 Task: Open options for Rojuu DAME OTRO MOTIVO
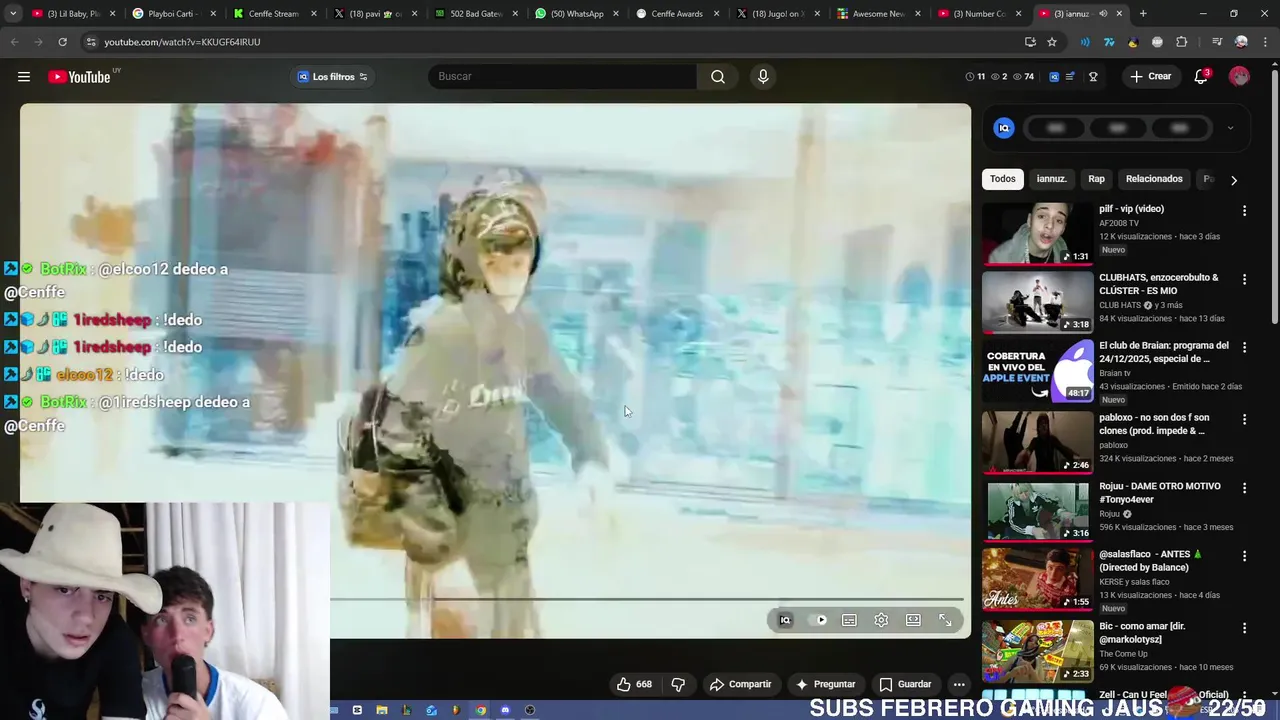pyautogui.click(x=1244, y=487)
